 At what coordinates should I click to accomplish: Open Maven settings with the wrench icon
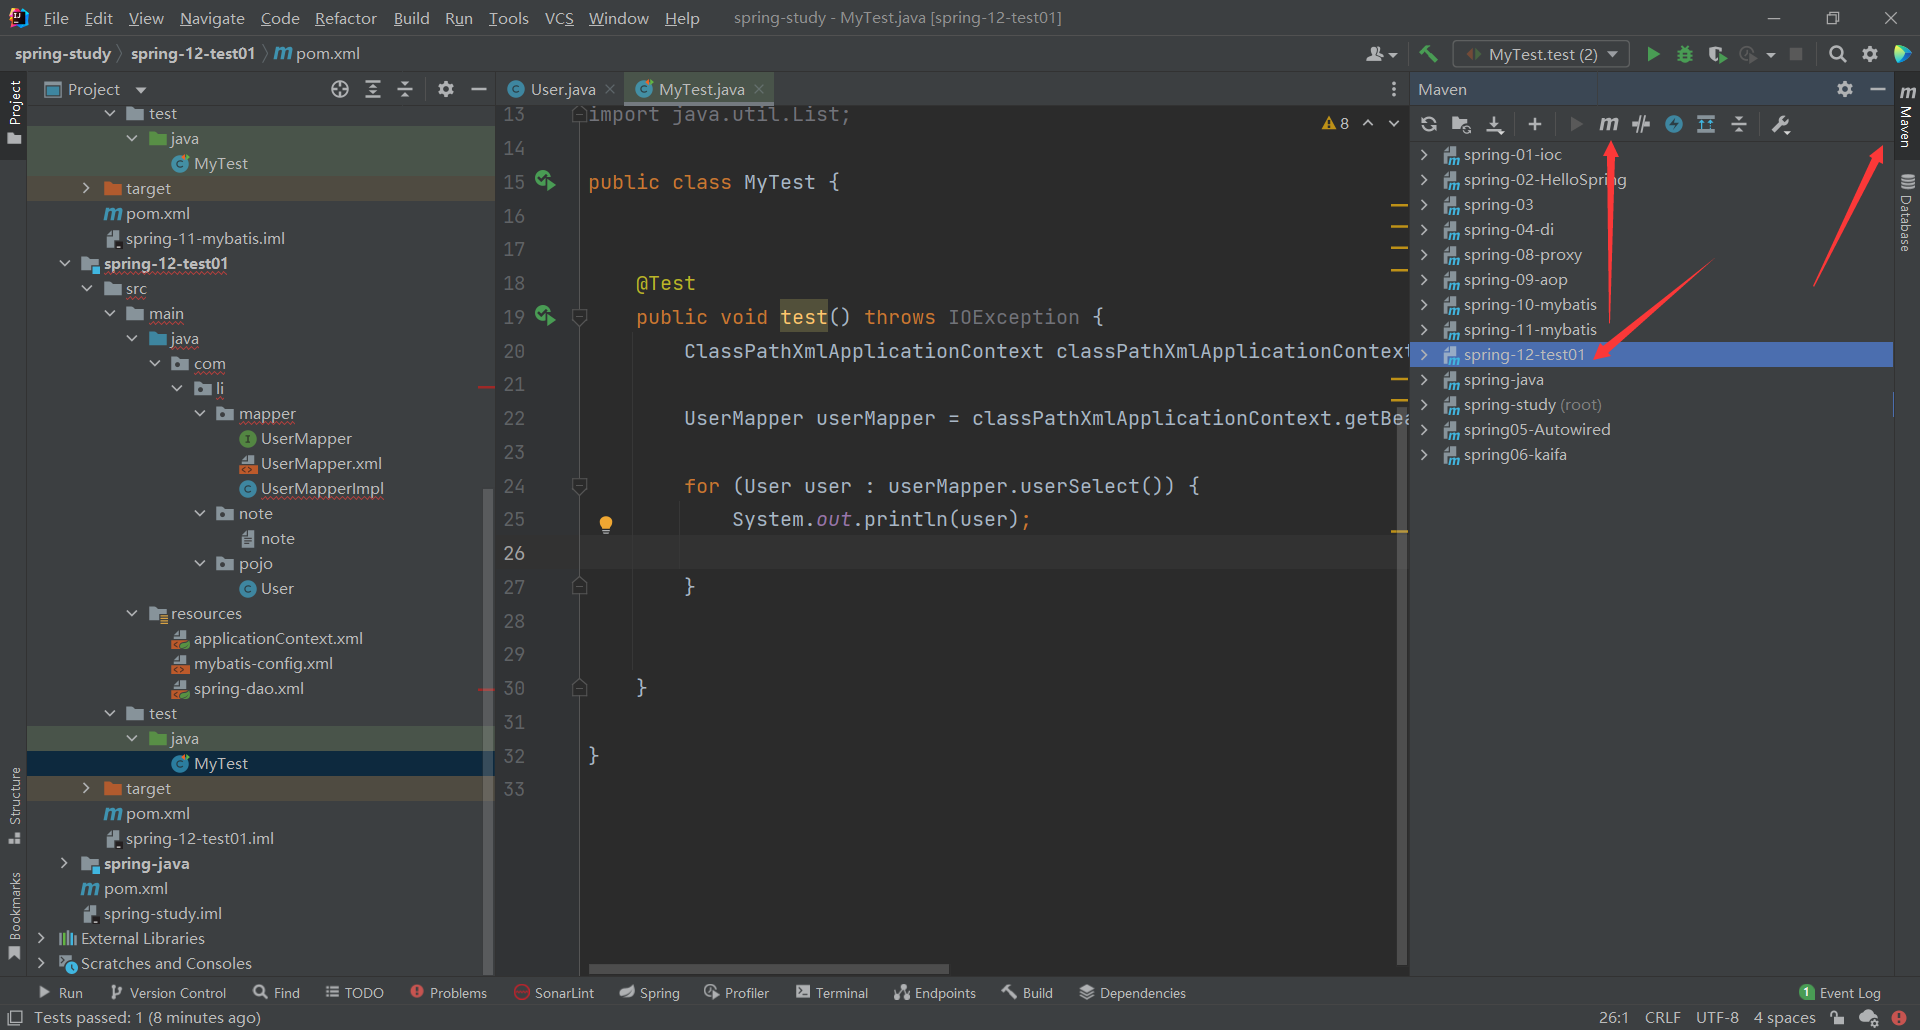(1781, 124)
